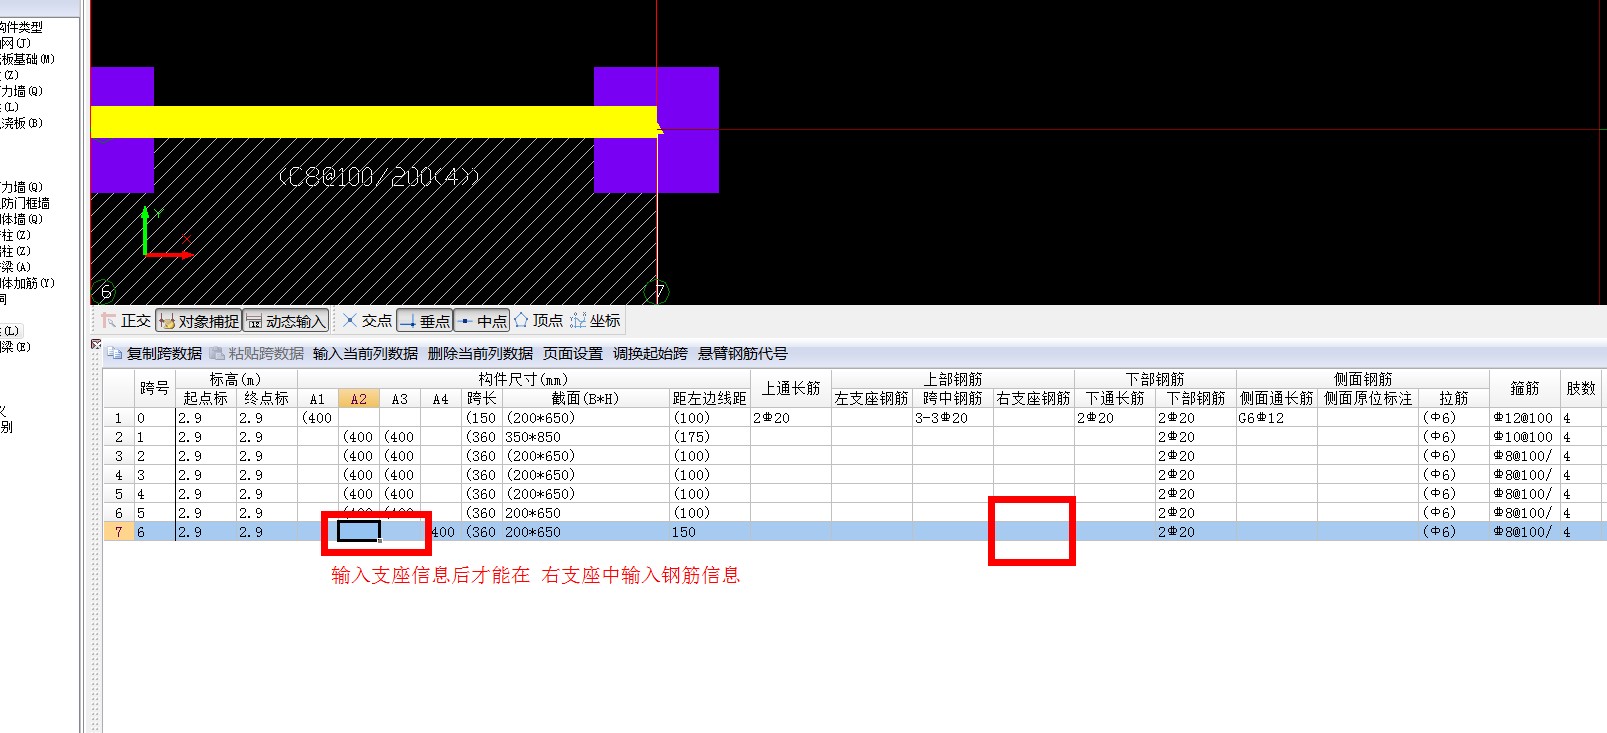Select the 拉筋 column header
Screen dimensions: 1607x733
(1453, 398)
